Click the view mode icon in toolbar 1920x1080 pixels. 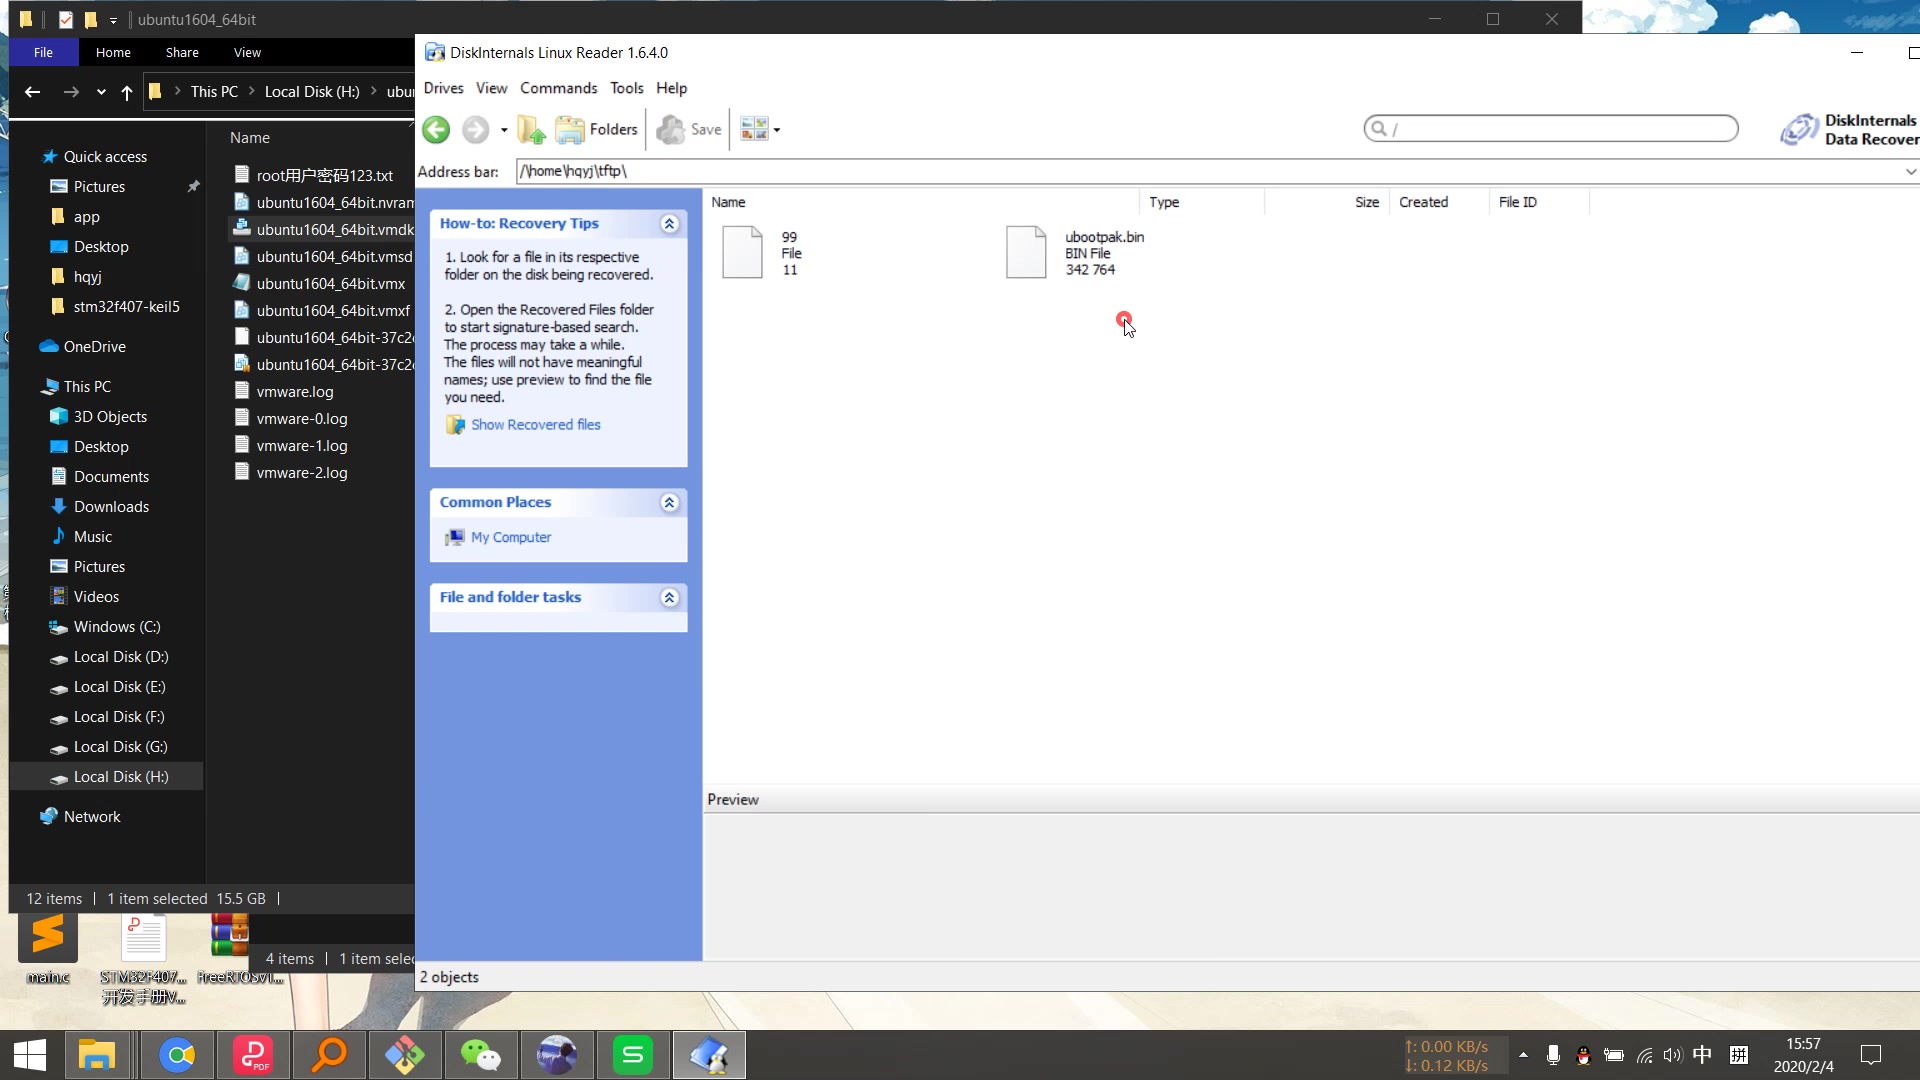[x=754, y=129]
